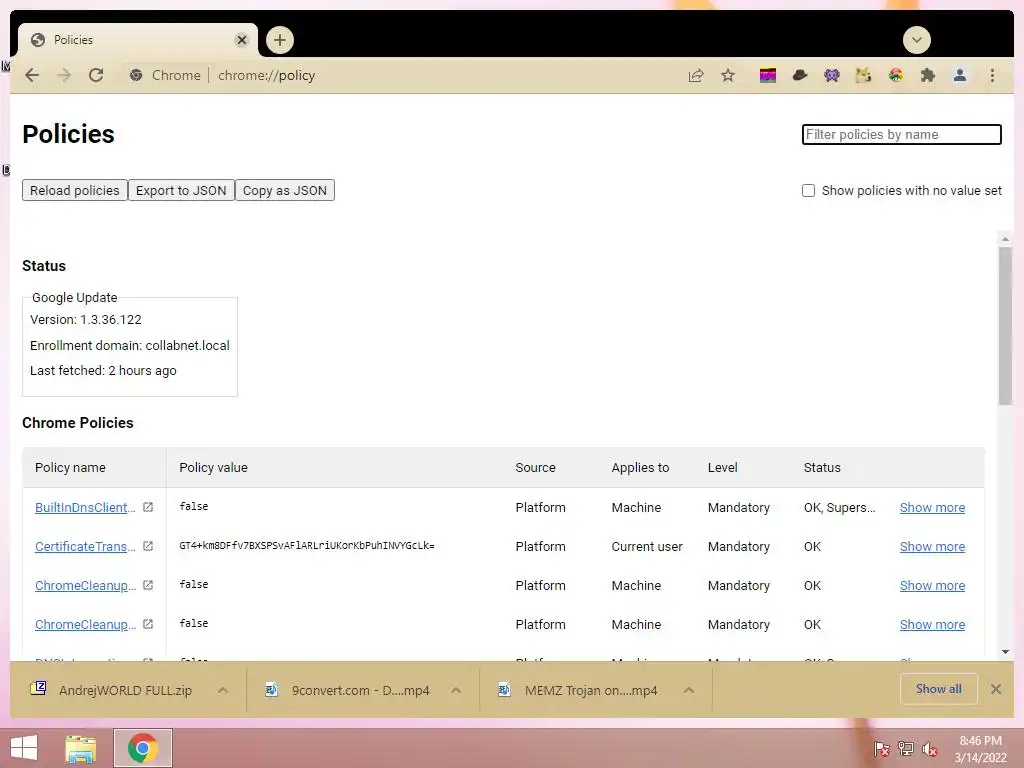Focus the Filter policies by name field
1024x768 pixels.
[x=901, y=135]
